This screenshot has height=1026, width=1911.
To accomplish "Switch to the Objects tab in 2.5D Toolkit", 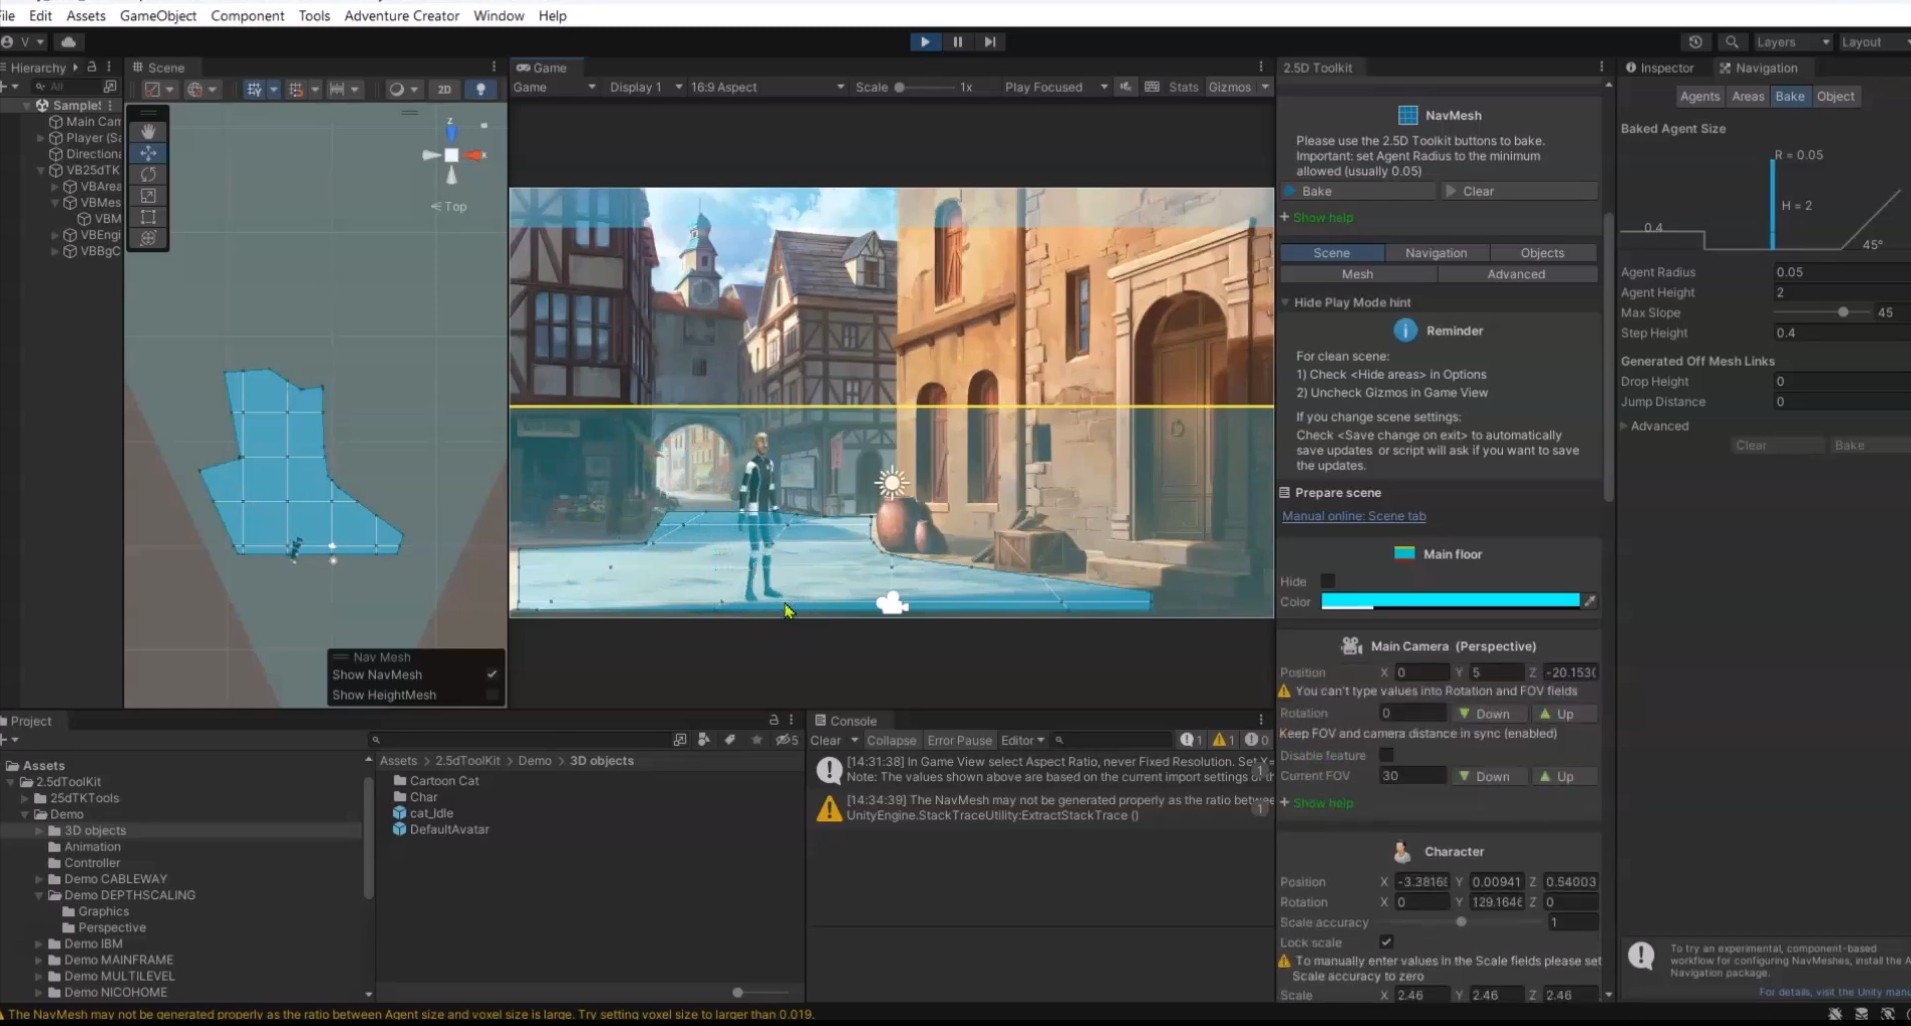I will click(1541, 253).
